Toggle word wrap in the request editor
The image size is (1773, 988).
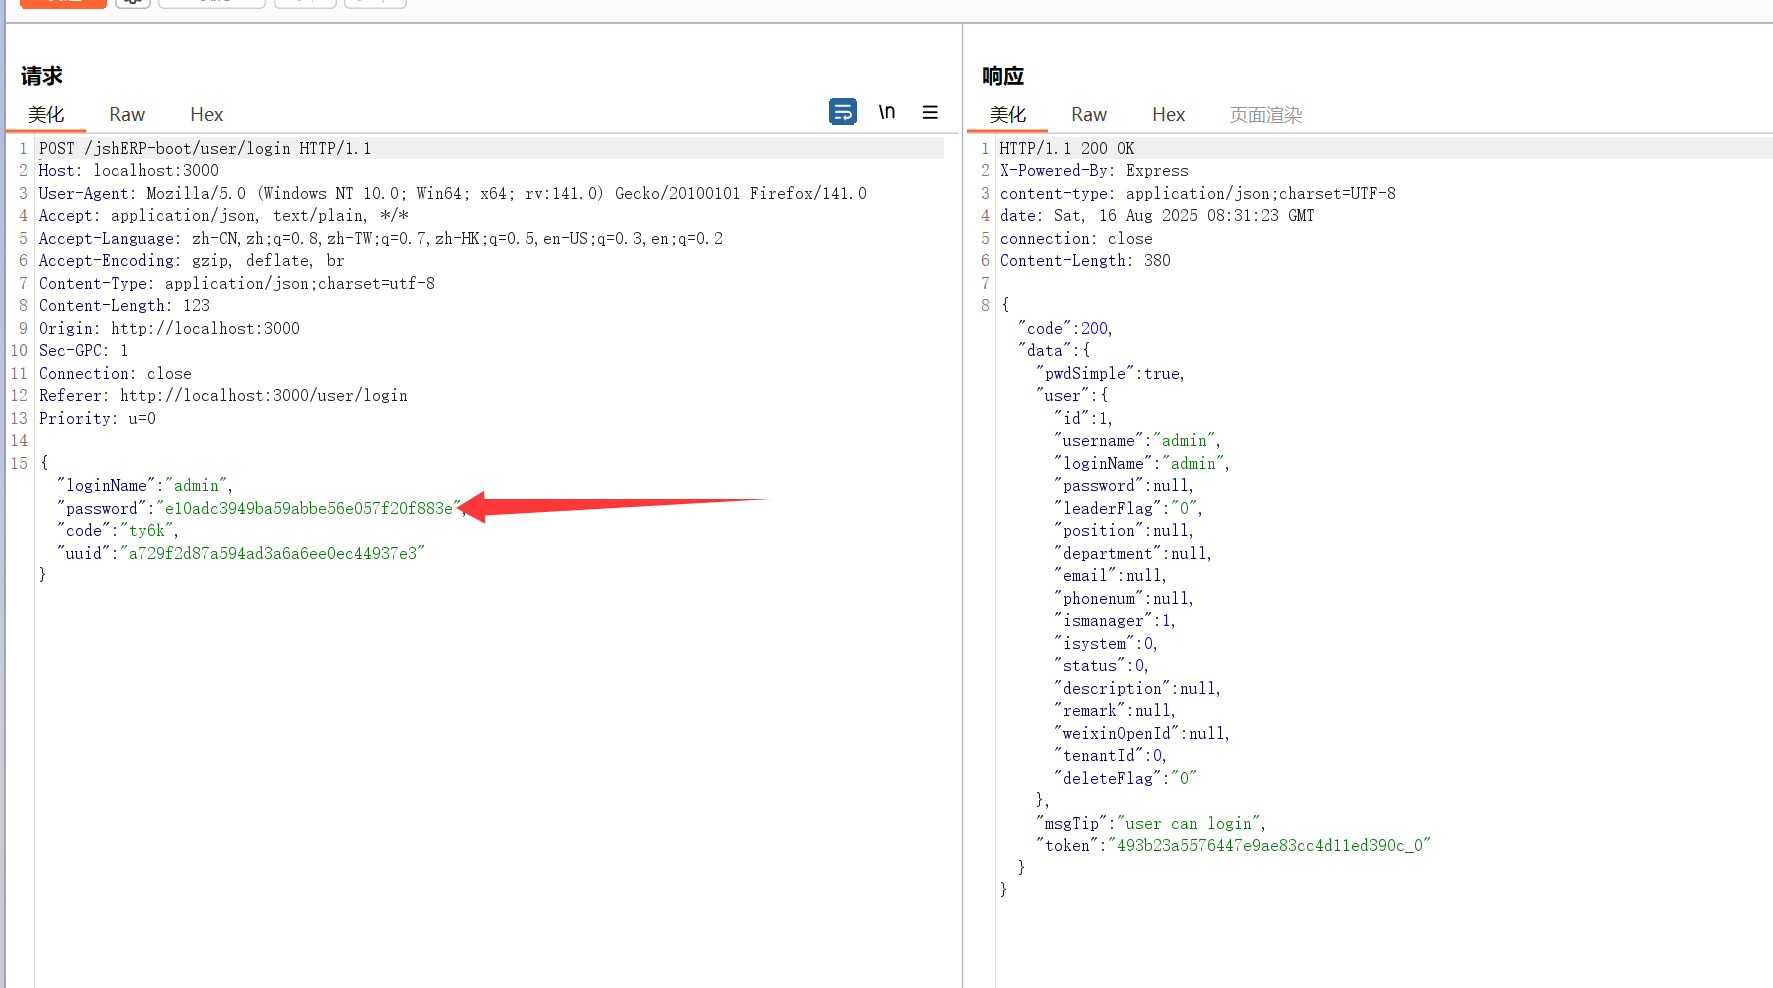click(x=842, y=112)
